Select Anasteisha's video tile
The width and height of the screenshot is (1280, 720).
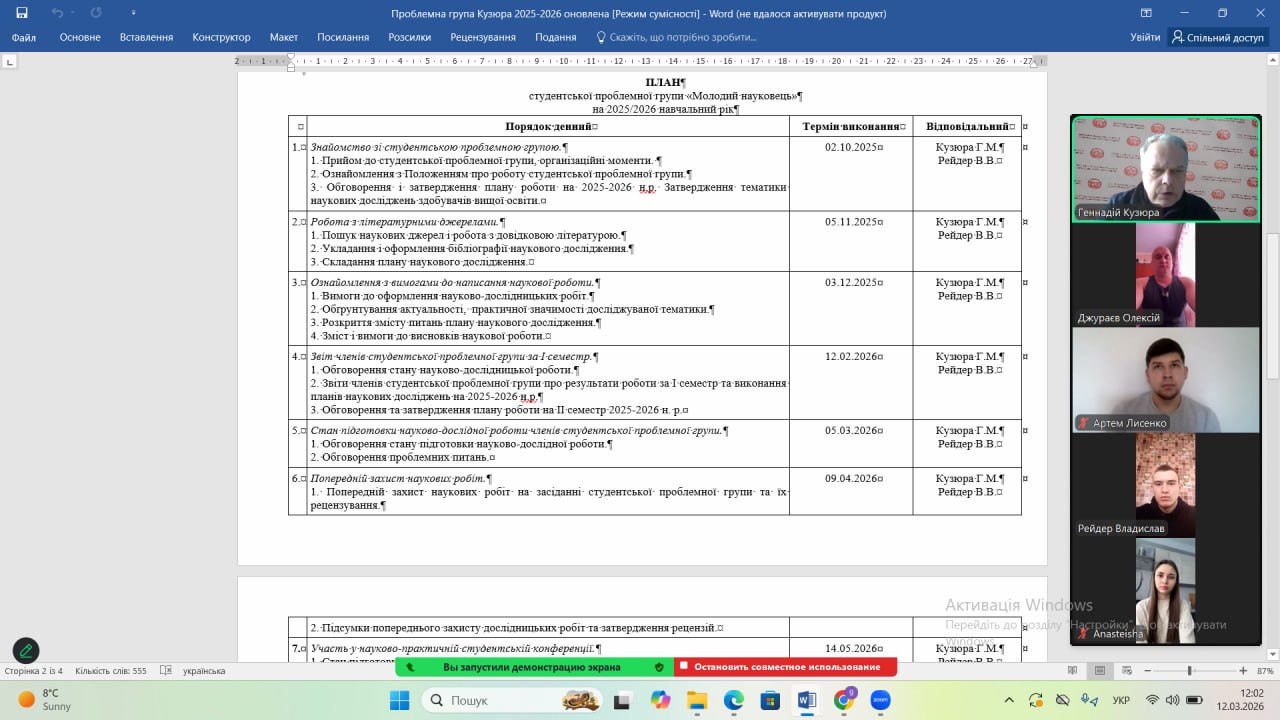[1165, 591]
